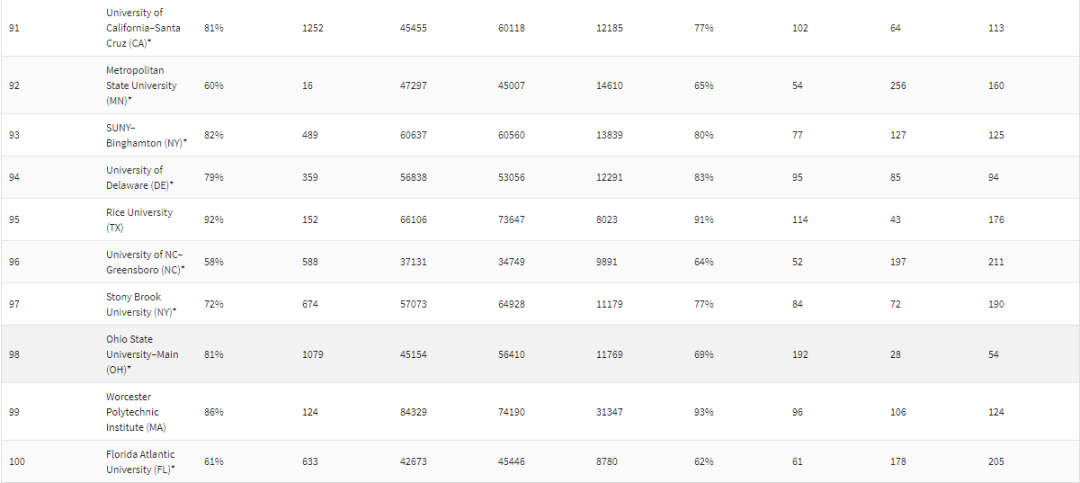The image size is (1080, 483).
Task: Open Stony Brook University (NY) entry
Action: tap(141, 304)
